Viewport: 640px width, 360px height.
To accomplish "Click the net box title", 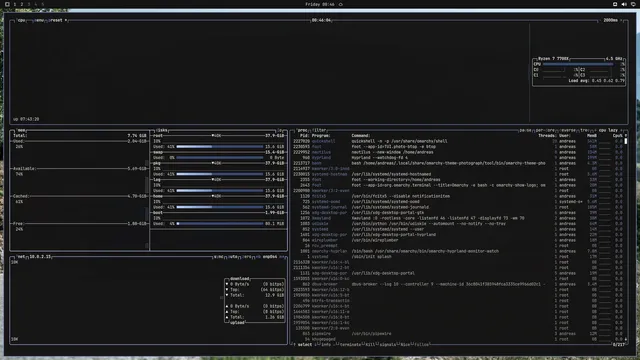I will (21, 257).
